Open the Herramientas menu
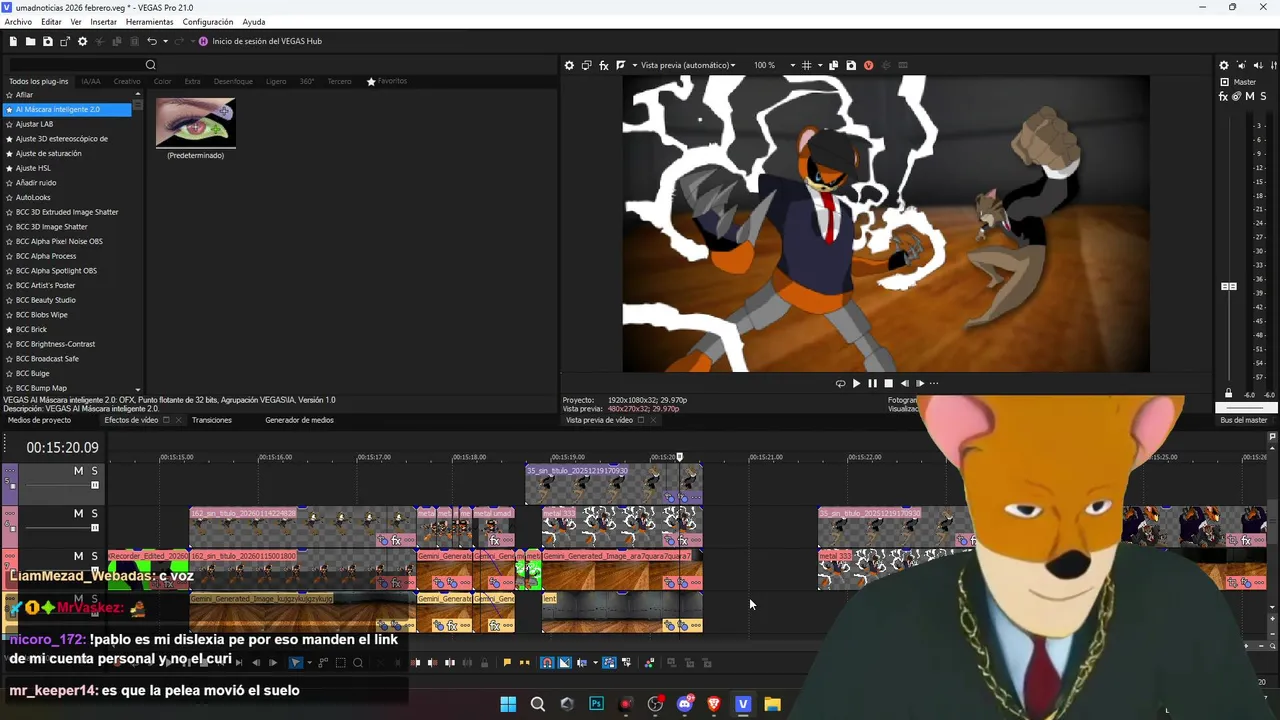The image size is (1280, 720). click(x=149, y=22)
